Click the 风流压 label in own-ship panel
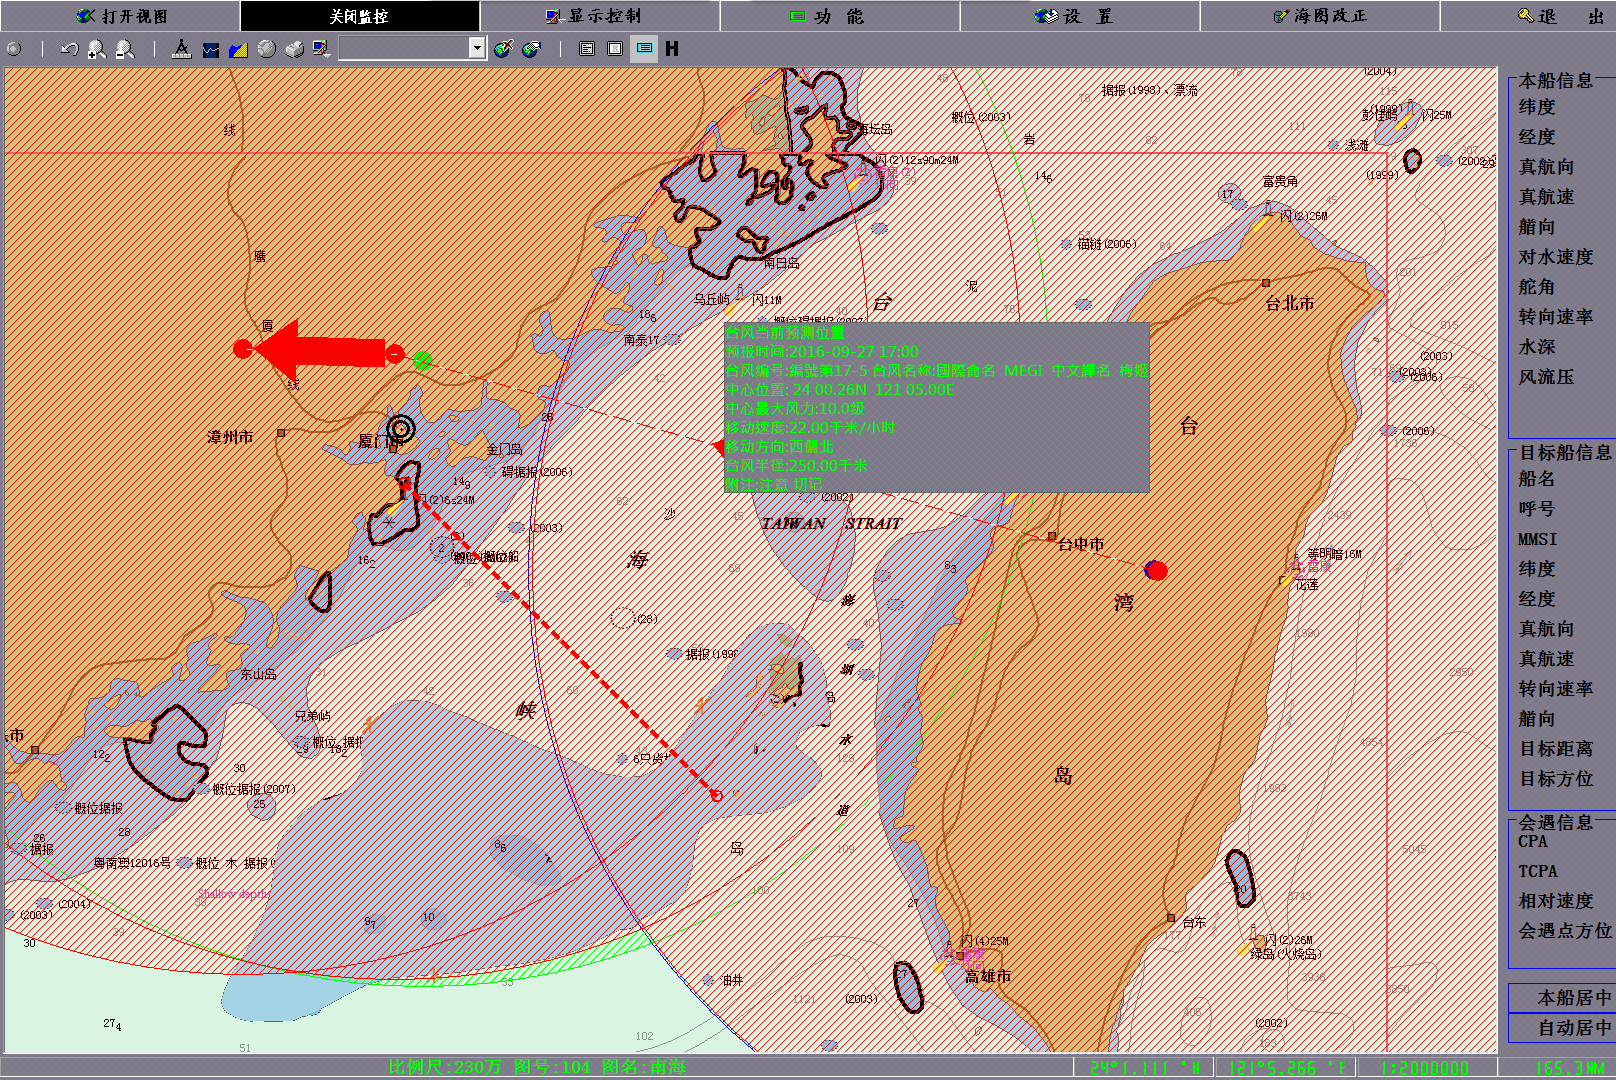 point(1546,377)
